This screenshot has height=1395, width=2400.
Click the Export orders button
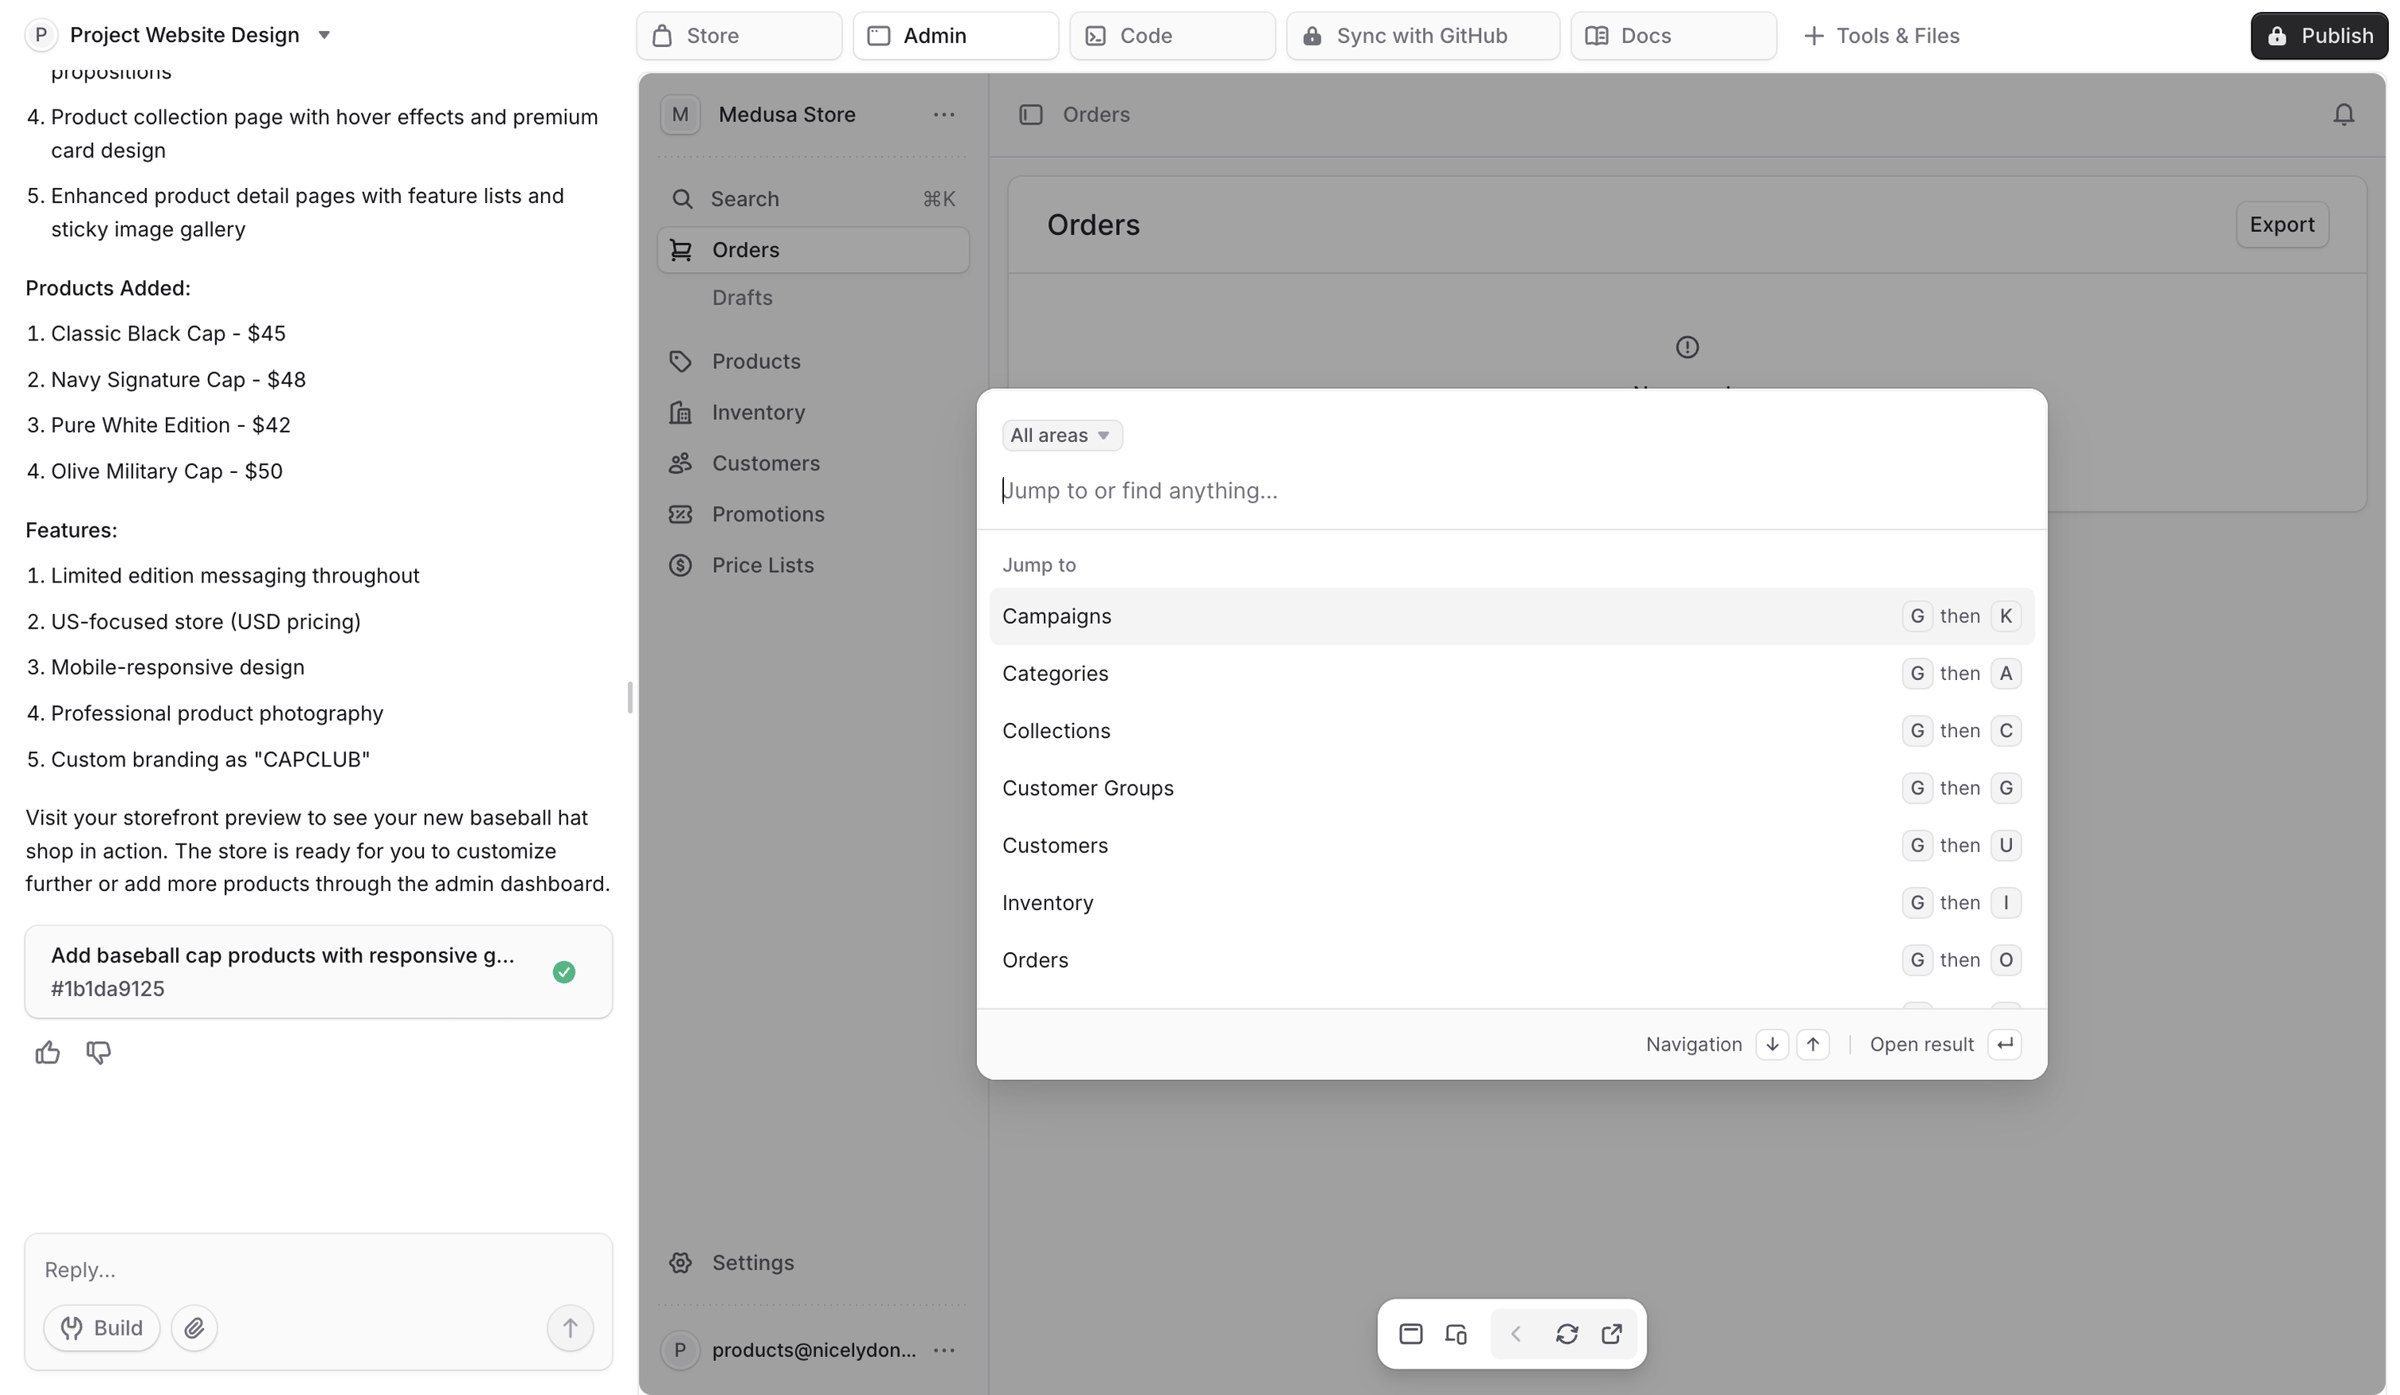click(x=2282, y=224)
